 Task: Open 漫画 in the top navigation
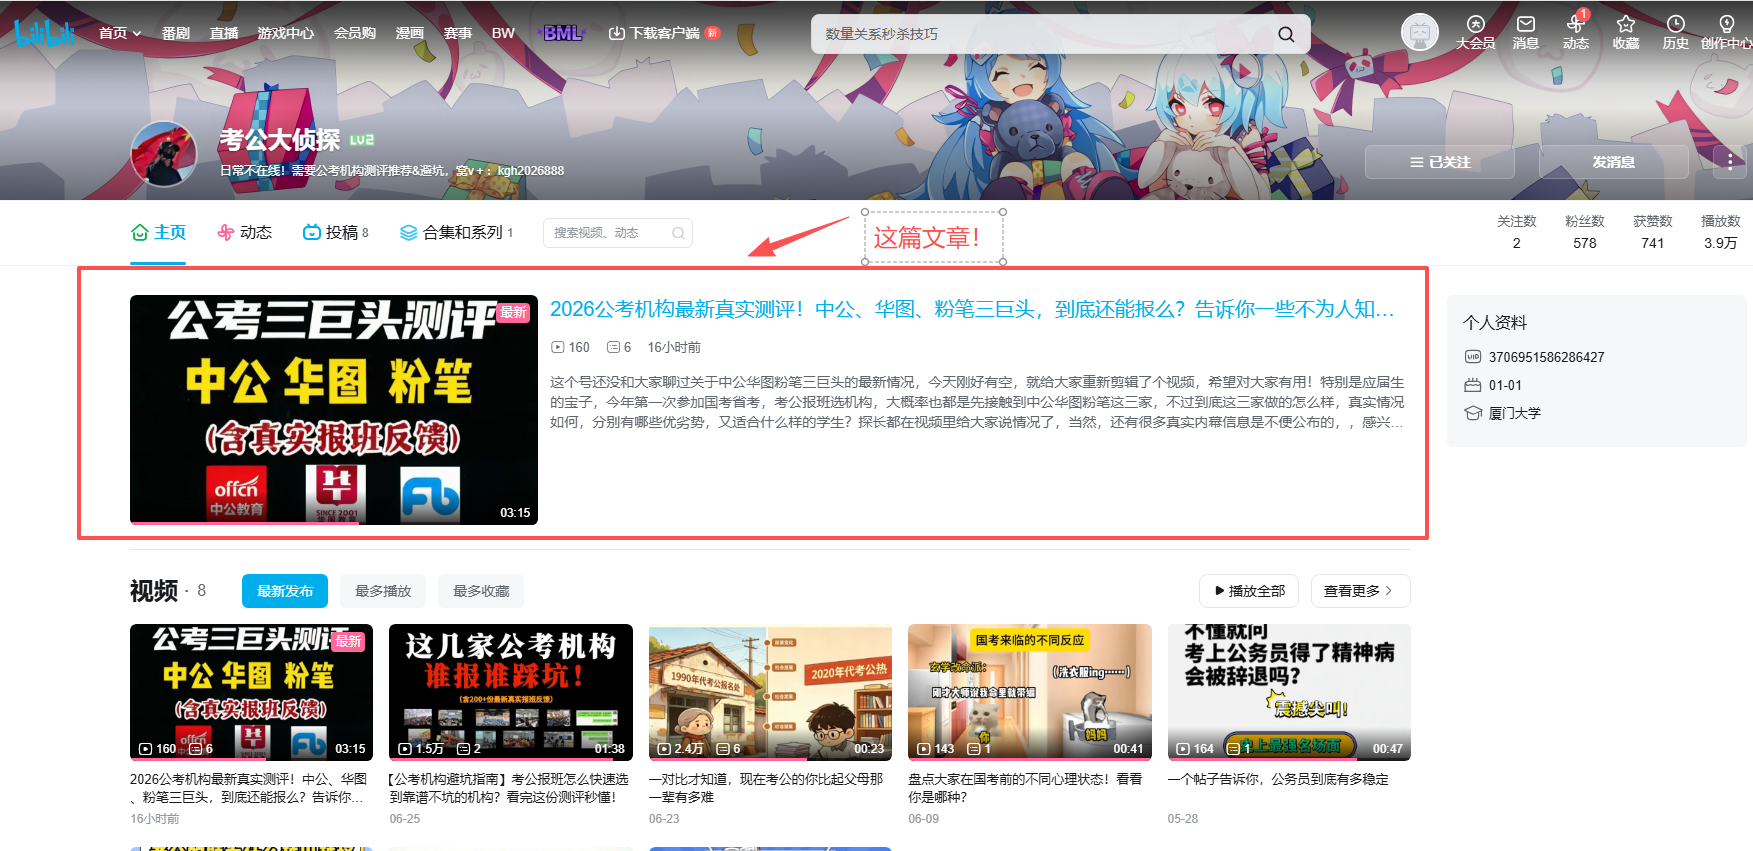coord(410,33)
